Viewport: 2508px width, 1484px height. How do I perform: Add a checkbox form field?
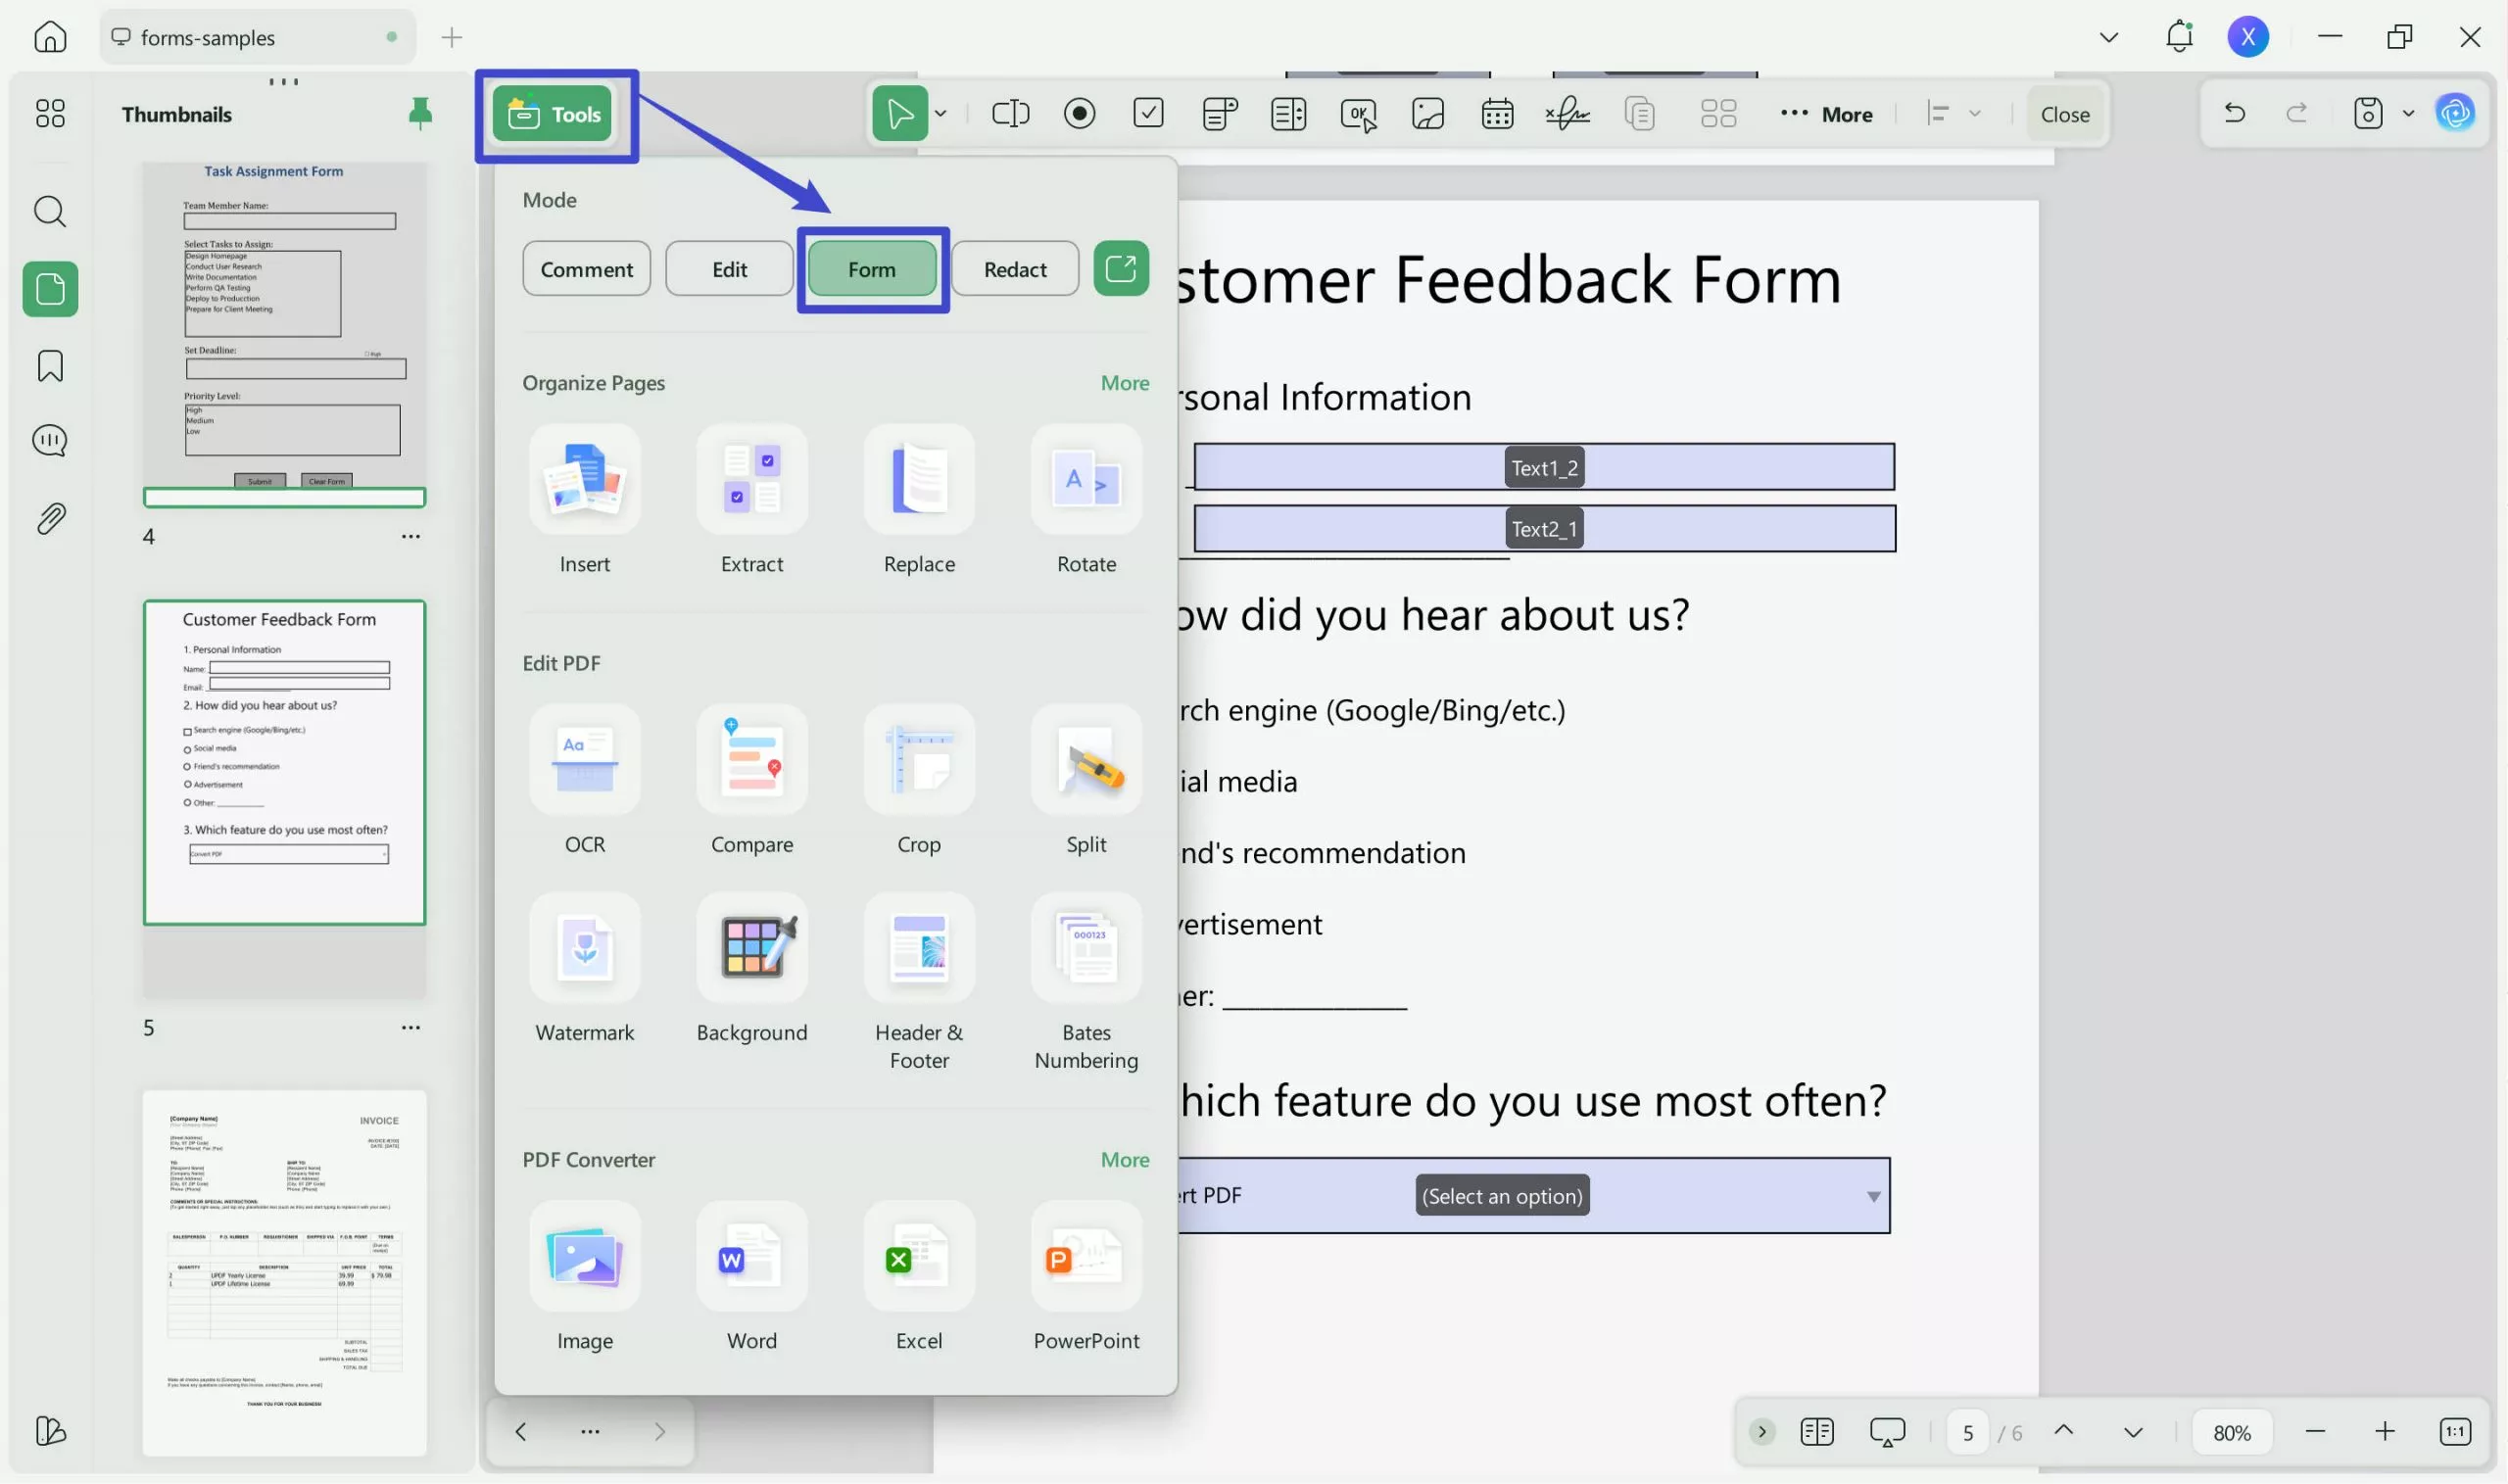point(1148,113)
